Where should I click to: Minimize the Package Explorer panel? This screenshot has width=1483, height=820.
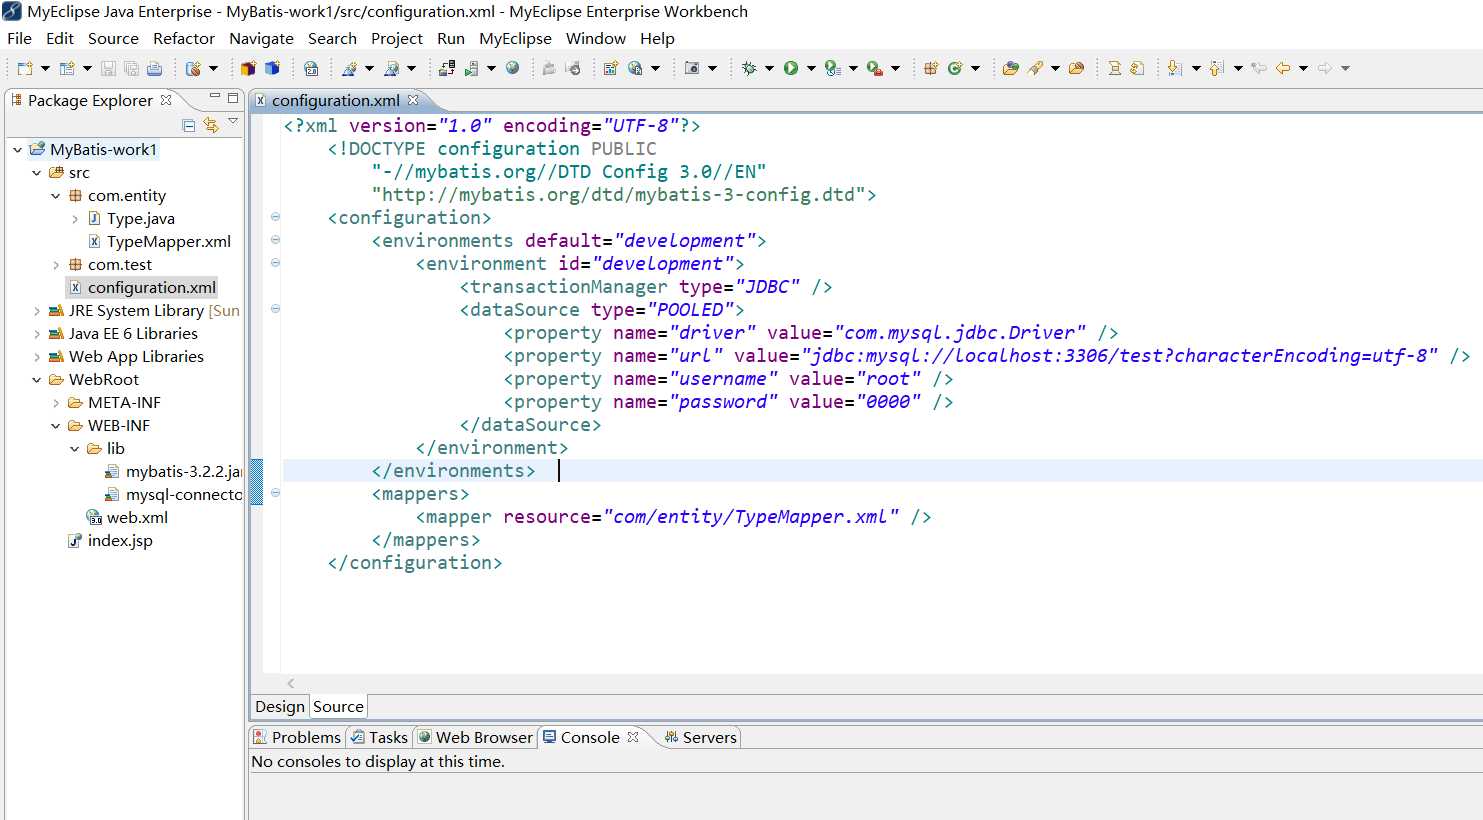pos(214,98)
